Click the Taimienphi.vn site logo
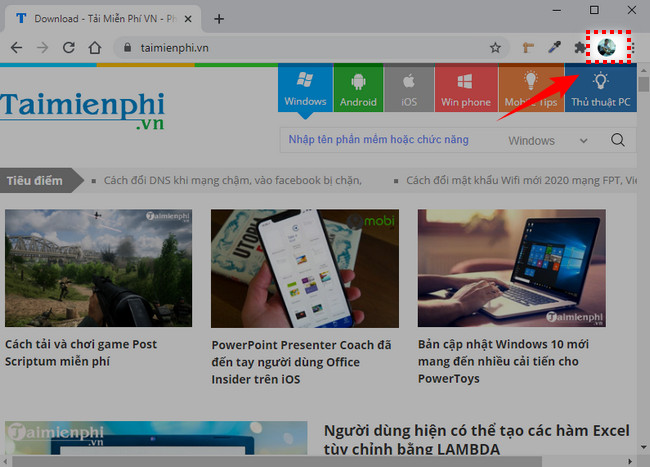The width and height of the screenshot is (650, 467). point(82,112)
